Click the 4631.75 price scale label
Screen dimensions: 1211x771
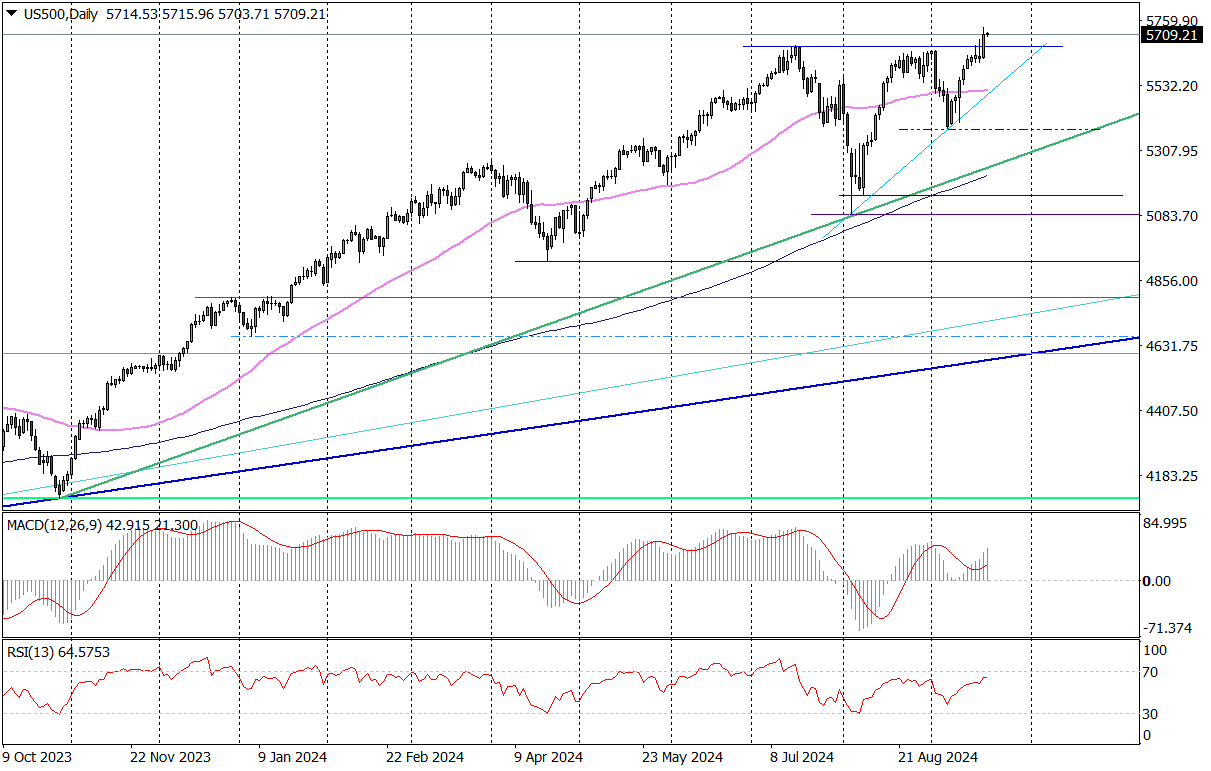click(1172, 346)
